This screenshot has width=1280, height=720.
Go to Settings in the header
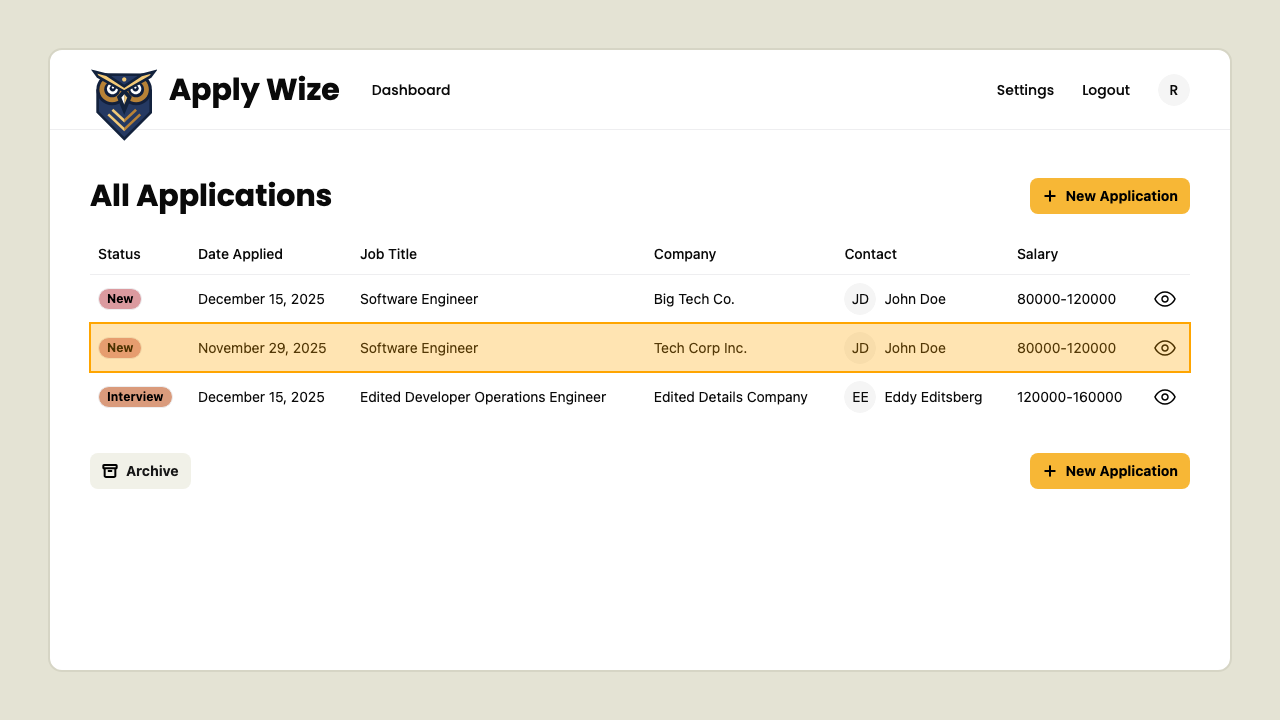[1025, 90]
